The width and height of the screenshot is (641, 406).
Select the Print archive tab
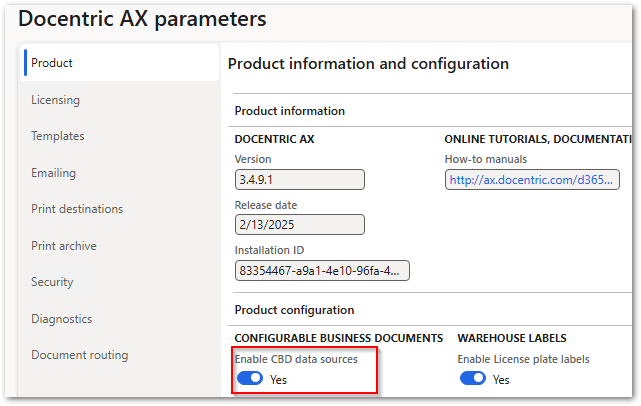tap(63, 246)
